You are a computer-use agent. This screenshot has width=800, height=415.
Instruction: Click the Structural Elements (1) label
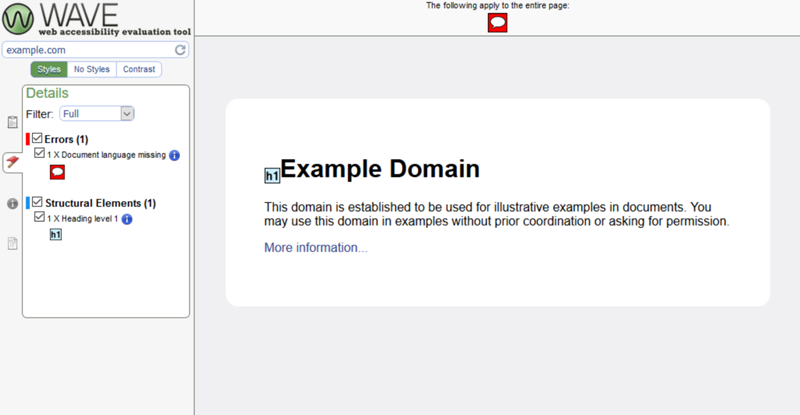tap(101, 203)
